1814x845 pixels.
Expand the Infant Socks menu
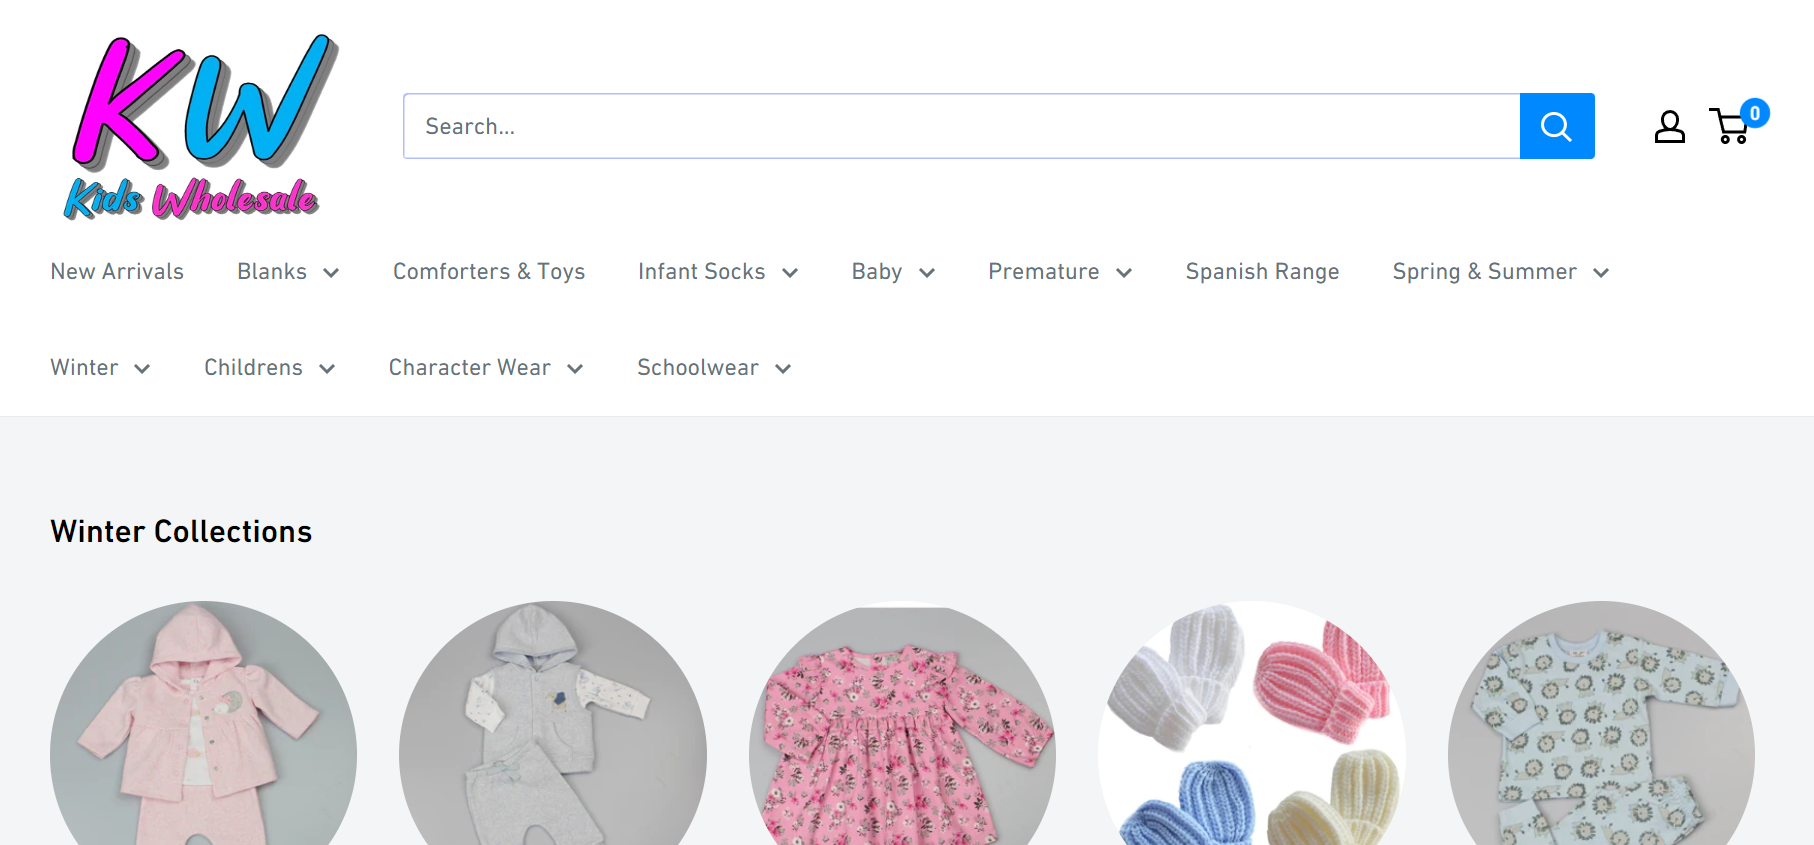(x=718, y=272)
